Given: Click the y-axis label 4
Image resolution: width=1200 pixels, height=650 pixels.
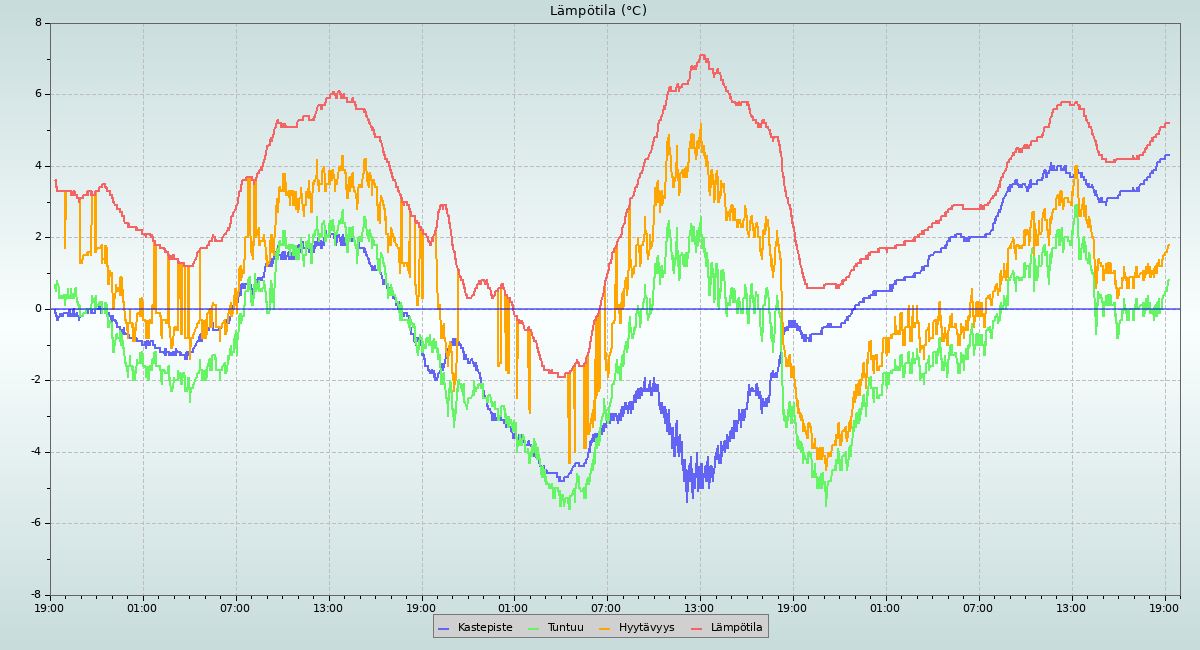Looking at the screenshot, I should pos(38,166).
